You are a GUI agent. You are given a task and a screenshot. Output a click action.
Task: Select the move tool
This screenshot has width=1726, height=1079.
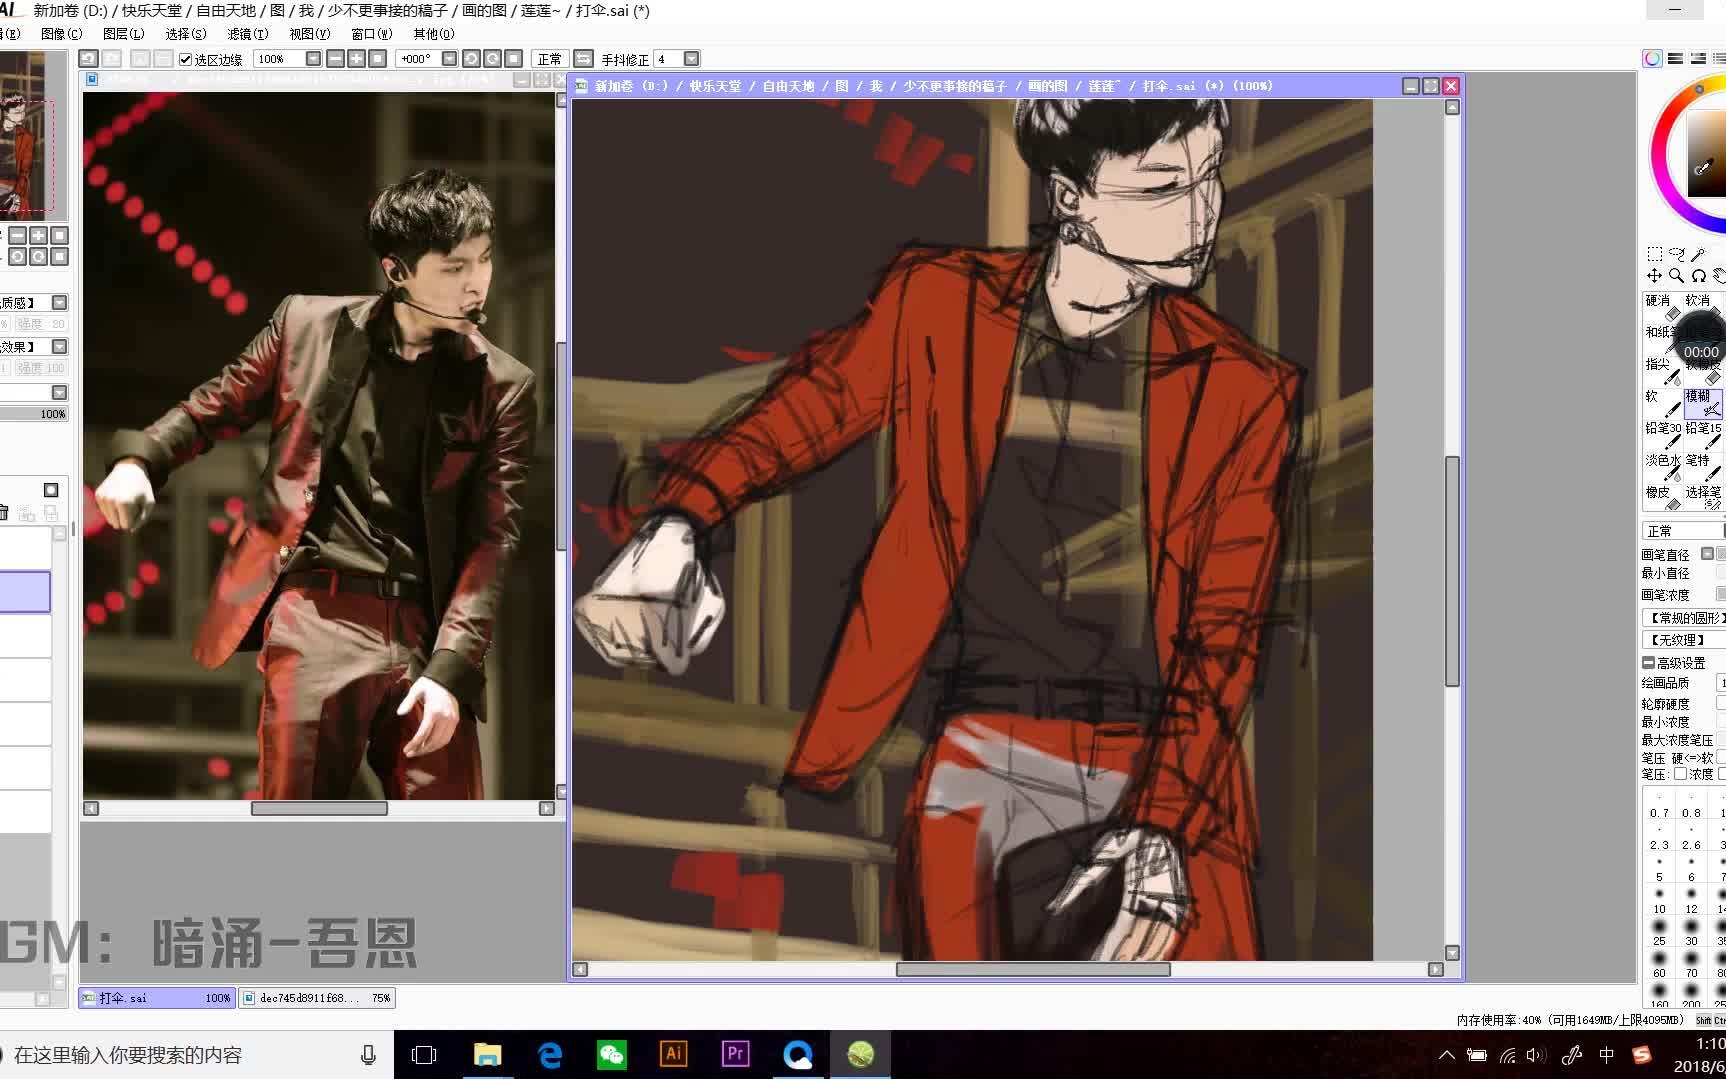coord(1655,275)
